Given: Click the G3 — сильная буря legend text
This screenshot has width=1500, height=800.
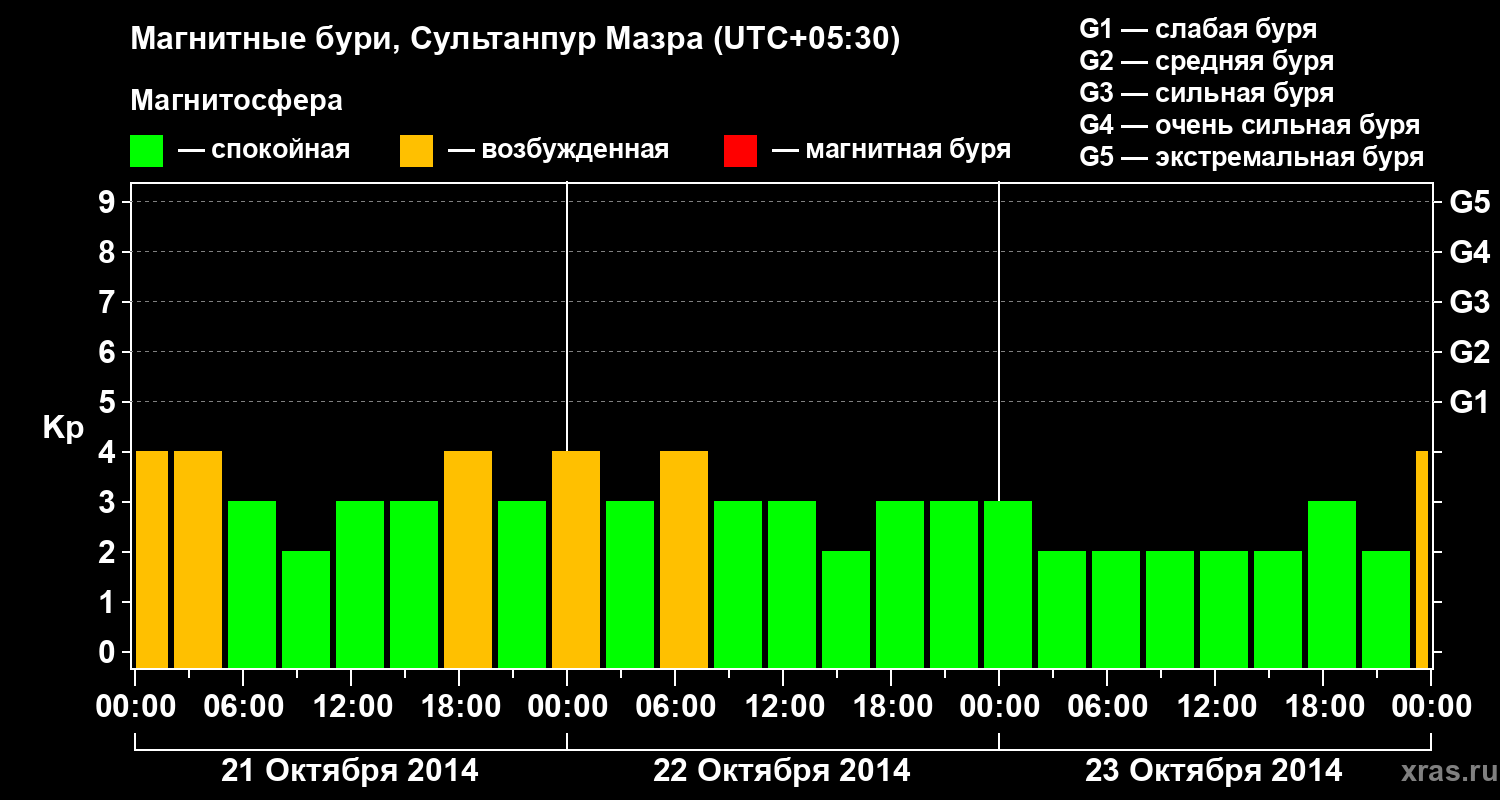Looking at the screenshot, I should click(1207, 93).
